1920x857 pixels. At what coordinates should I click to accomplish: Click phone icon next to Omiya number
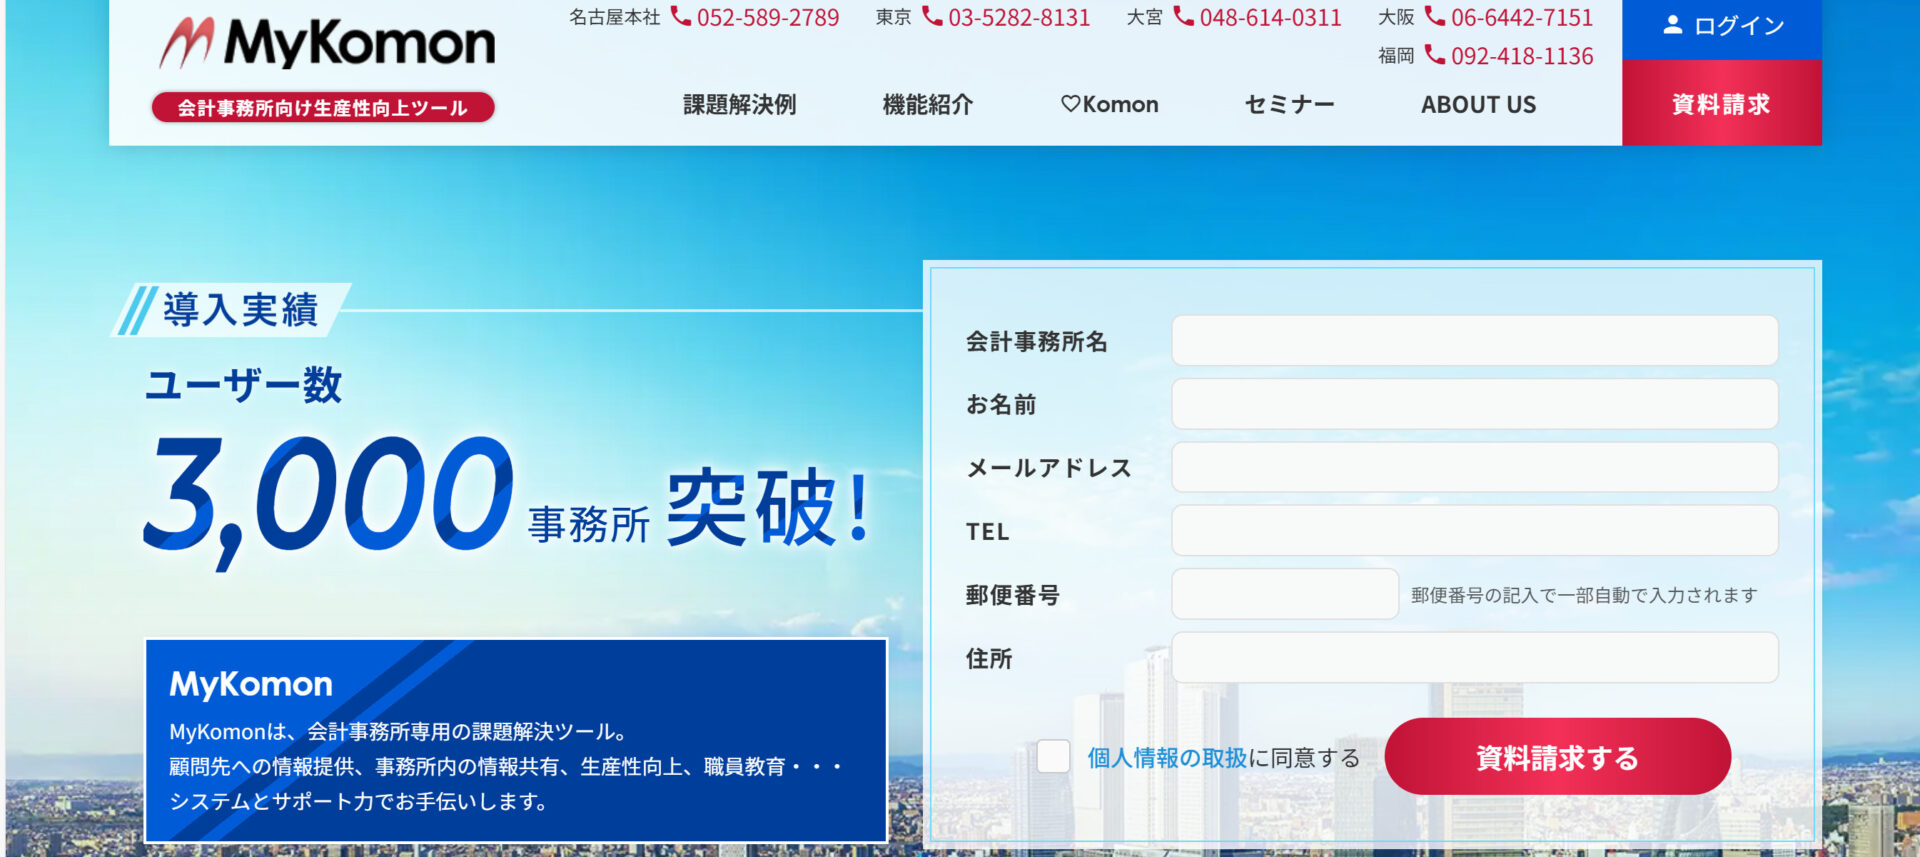(1183, 16)
